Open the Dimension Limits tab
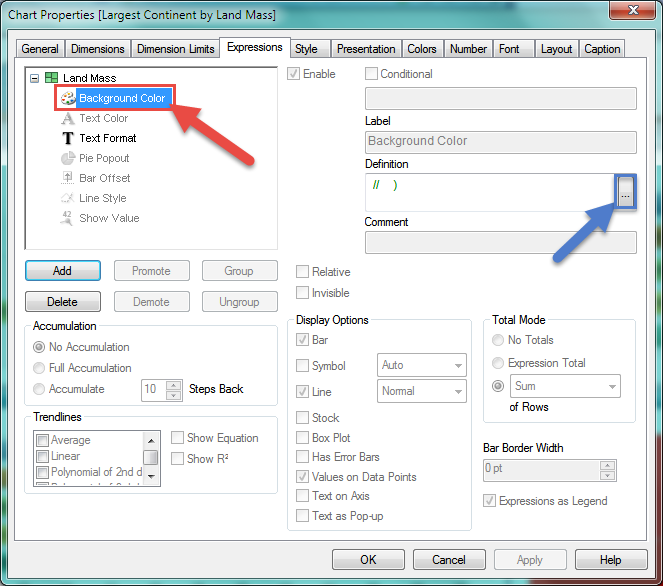Viewport: 663px width, 586px height. click(175, 49)
